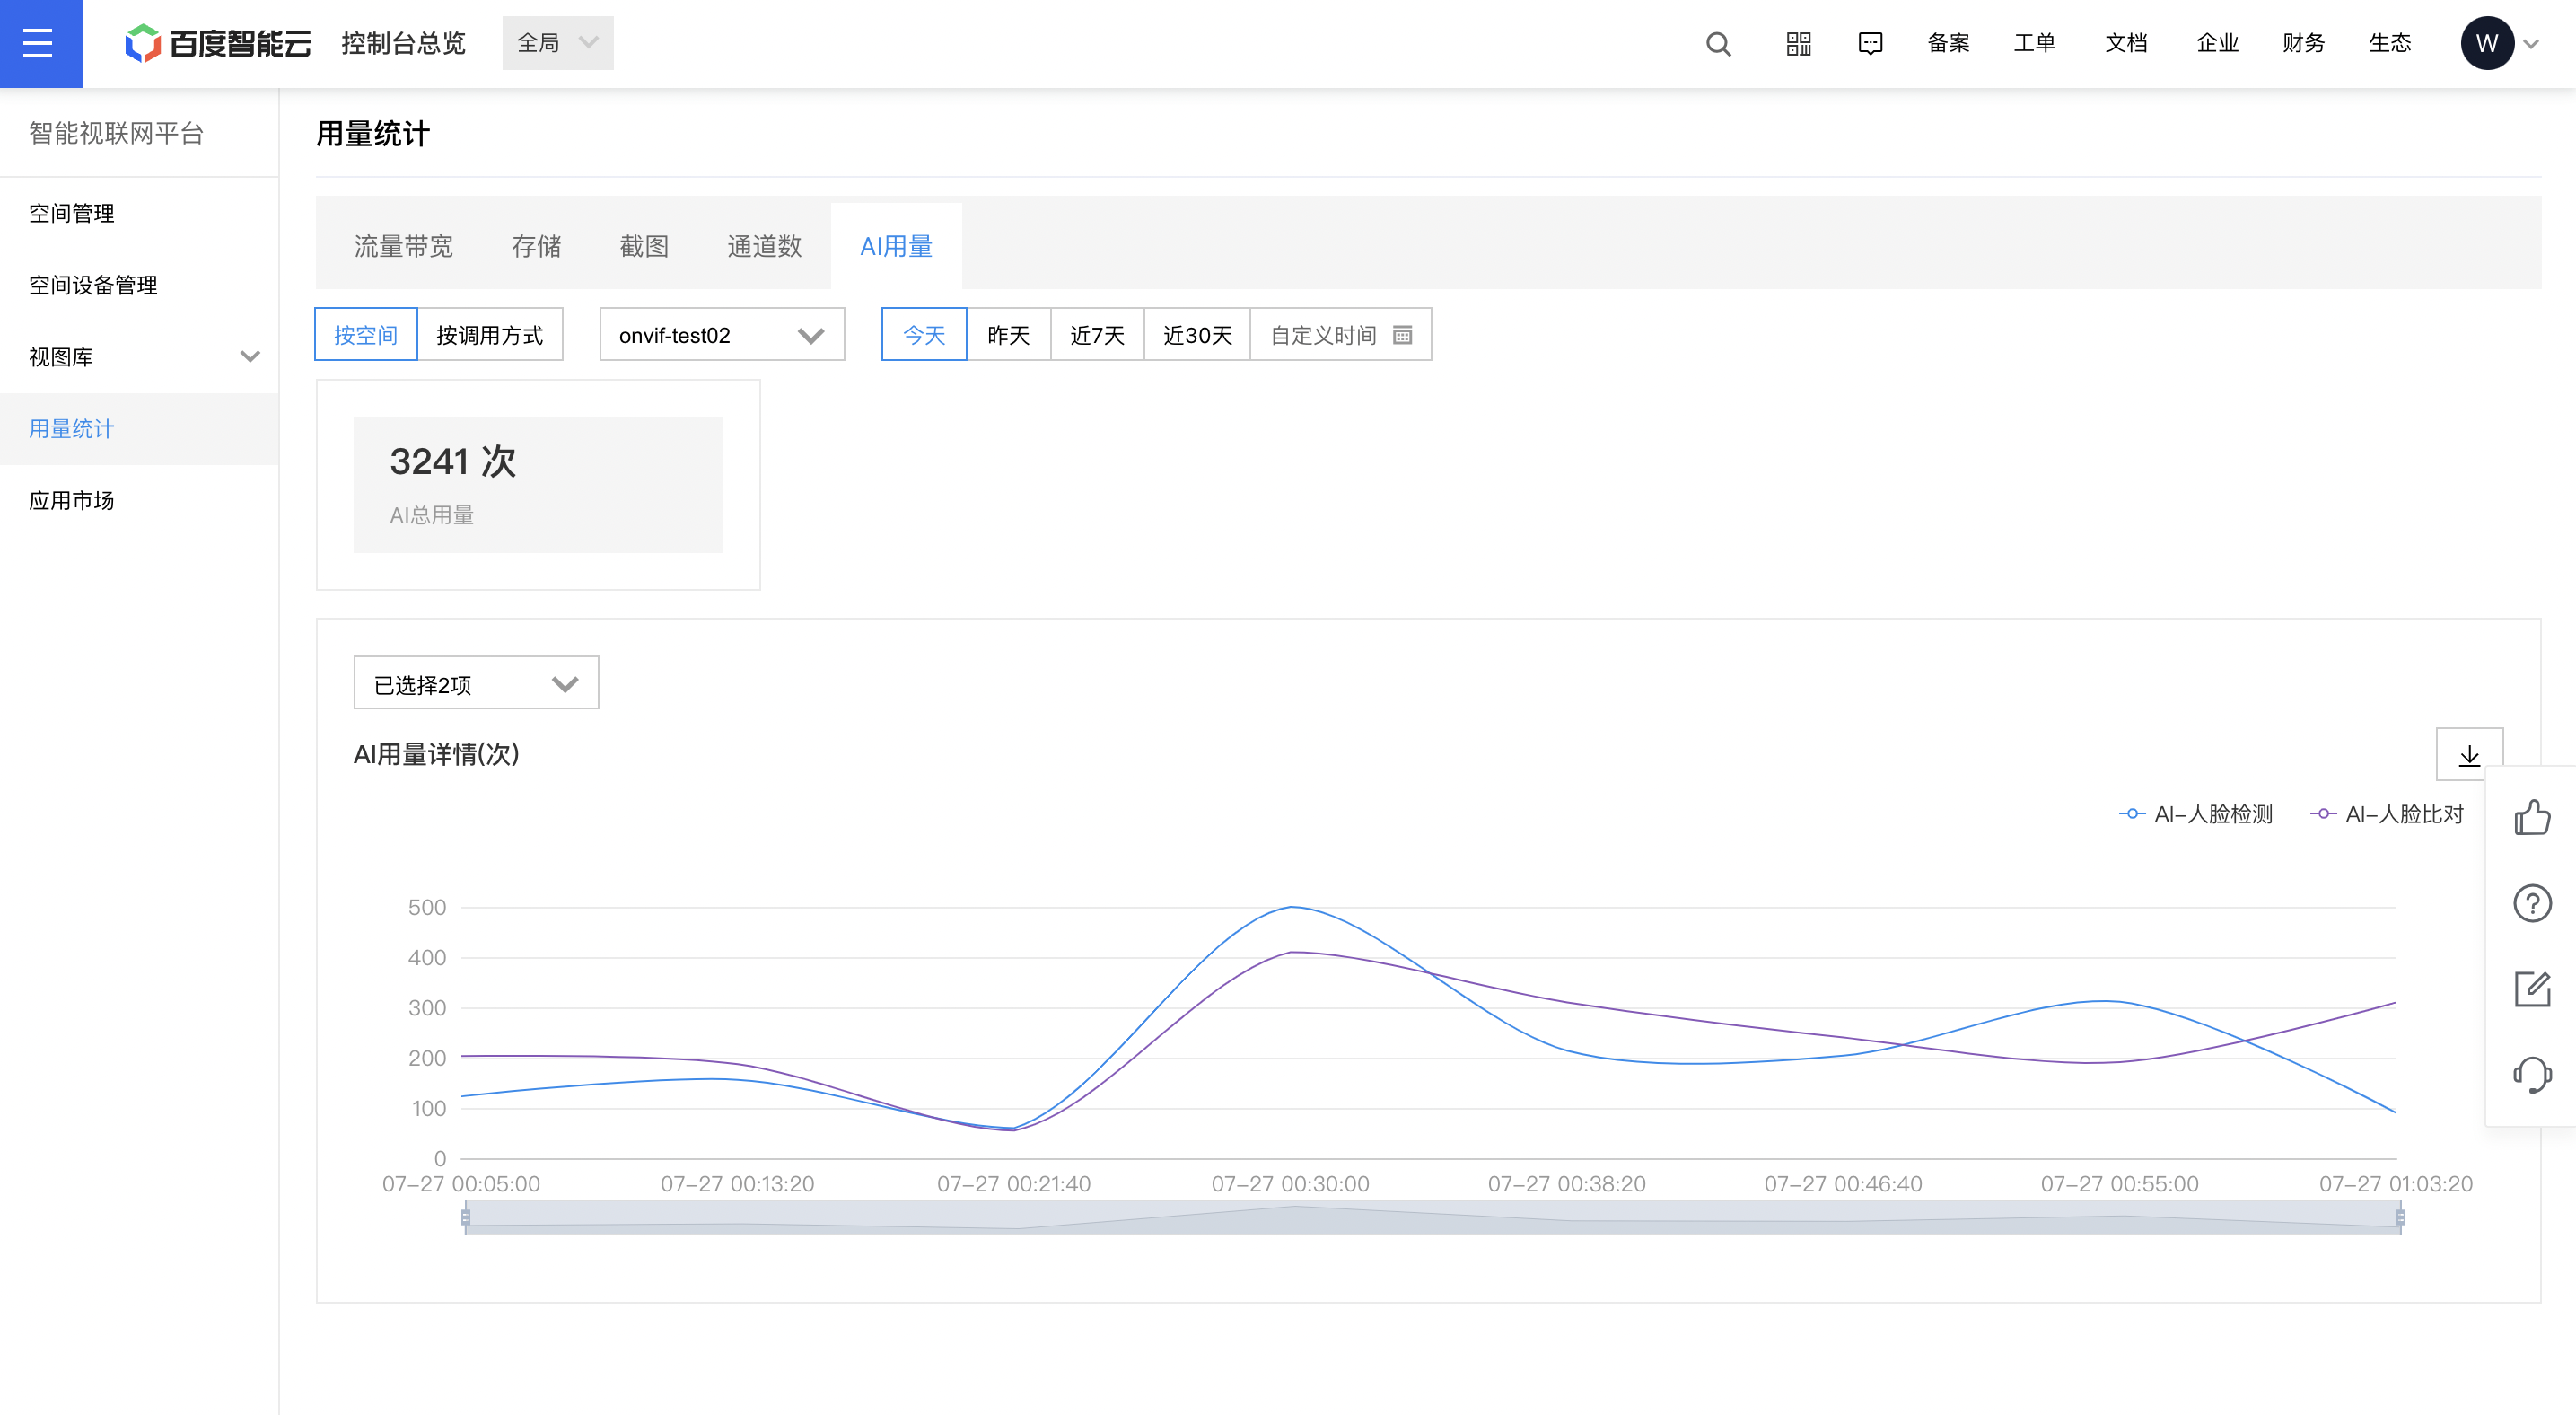2576x1415 pixels.
Task: Open 空间管理 in sidebar
Action: [x=139, y=213]
